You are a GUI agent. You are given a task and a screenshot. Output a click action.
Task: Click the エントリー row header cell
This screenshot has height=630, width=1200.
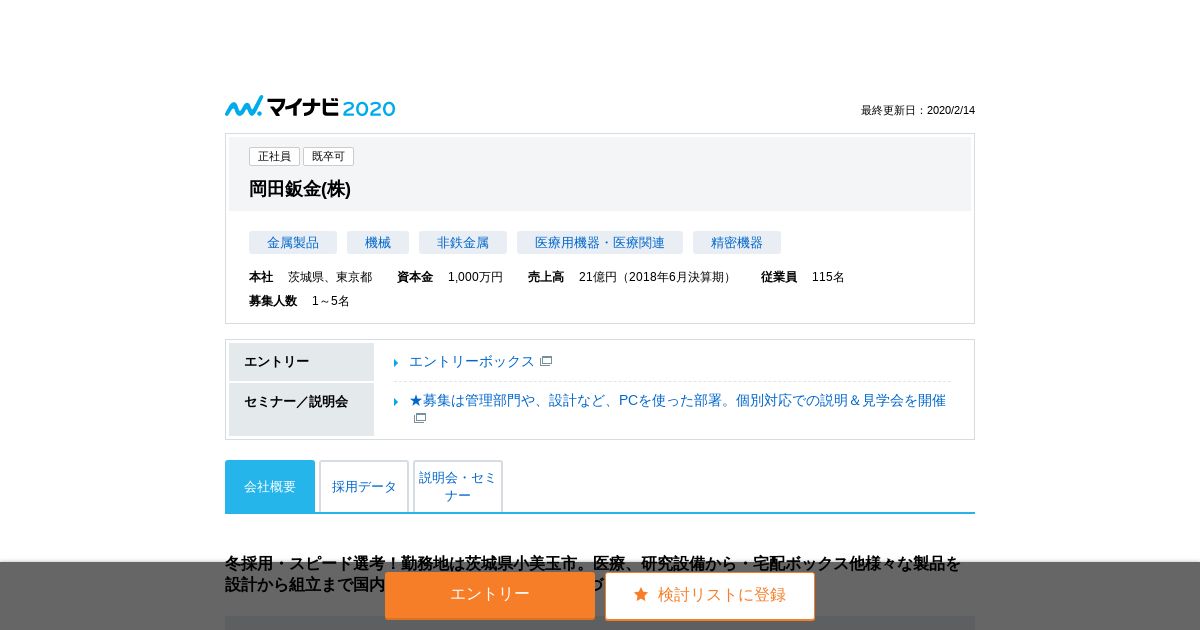(x=301, y=362)
